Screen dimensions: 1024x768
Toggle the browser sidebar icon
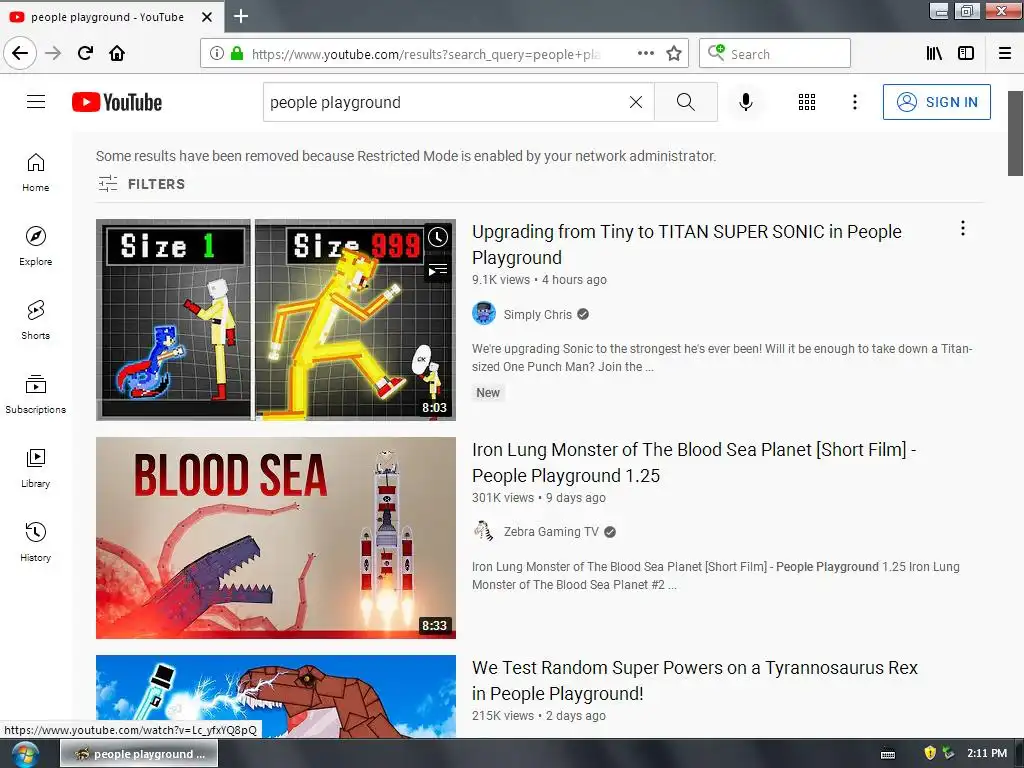[x=966, y=54]
